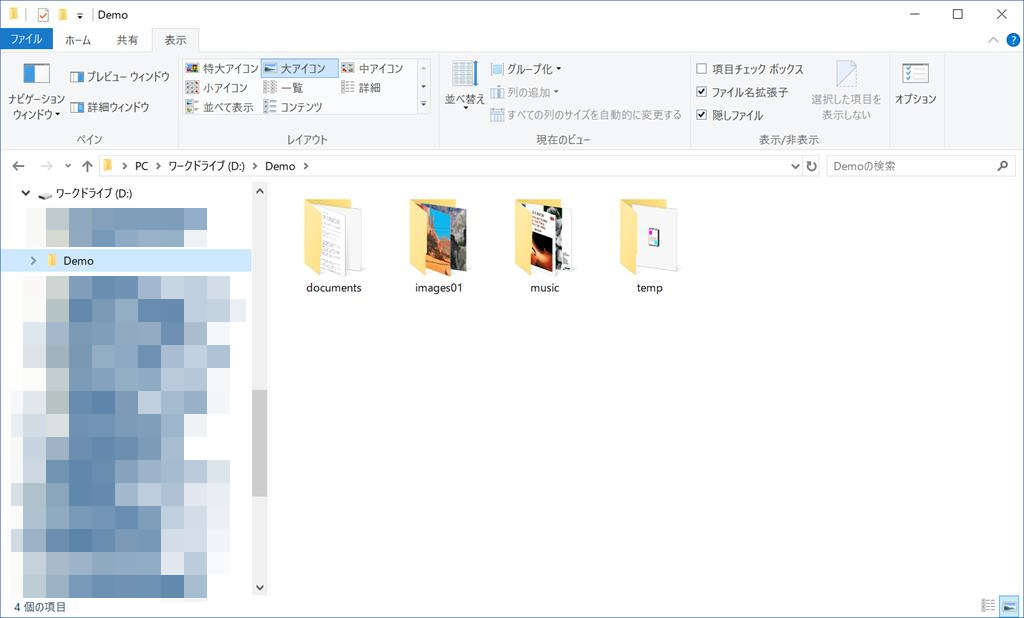Select the images01 folder thumbnail

[439, 240]
